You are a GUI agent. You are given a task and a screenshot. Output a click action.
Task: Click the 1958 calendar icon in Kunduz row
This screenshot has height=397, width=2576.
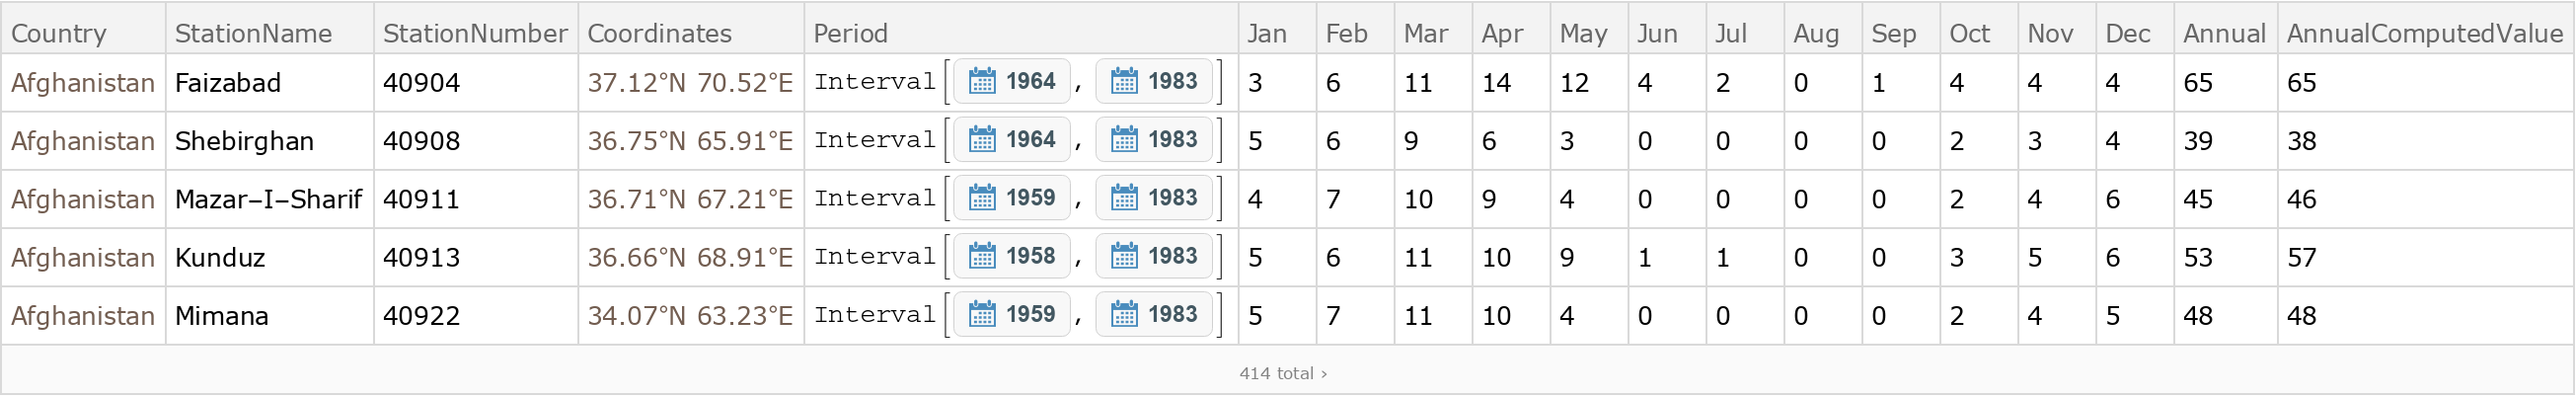tap(982, 257)
